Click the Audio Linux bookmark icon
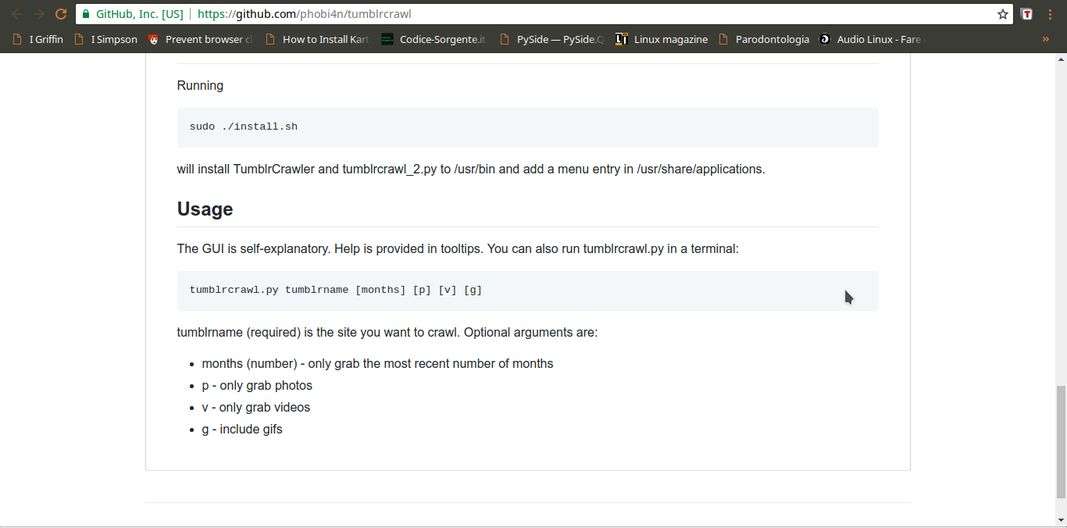Viewport: 1067px width, 528px height. pos(825,39)
